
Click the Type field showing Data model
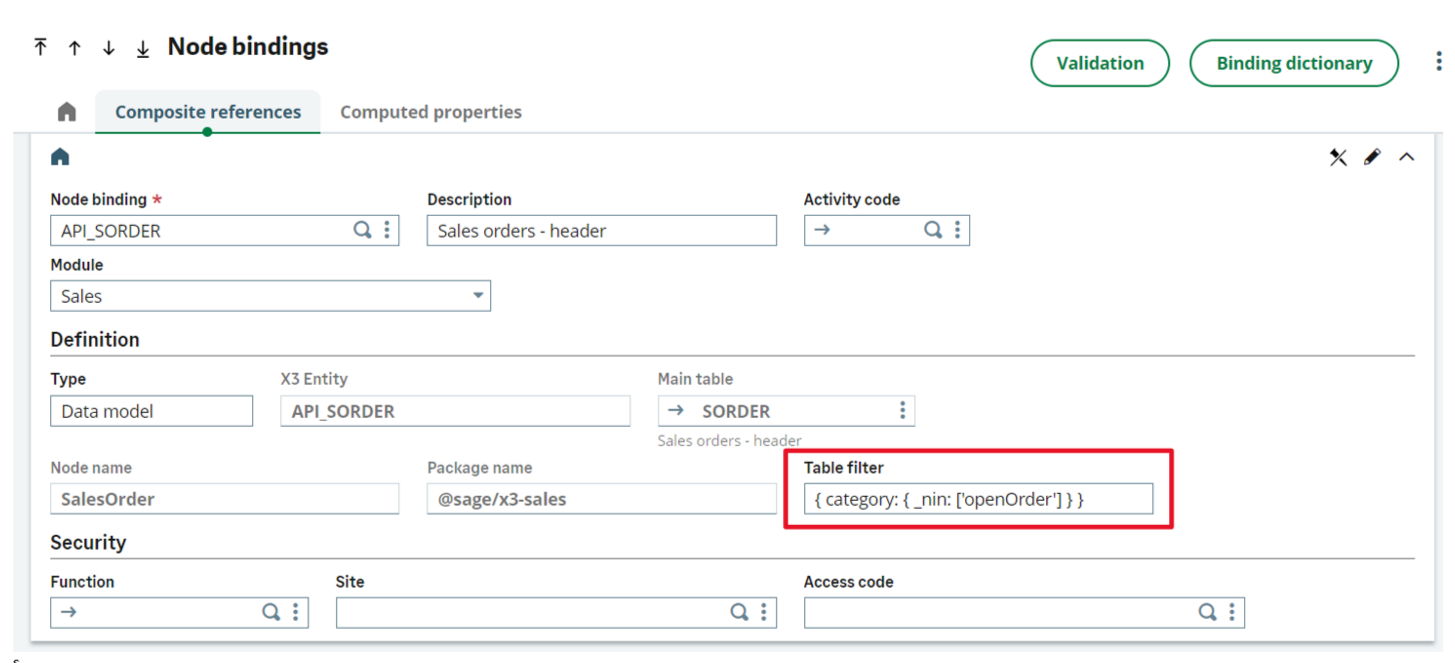151,411
